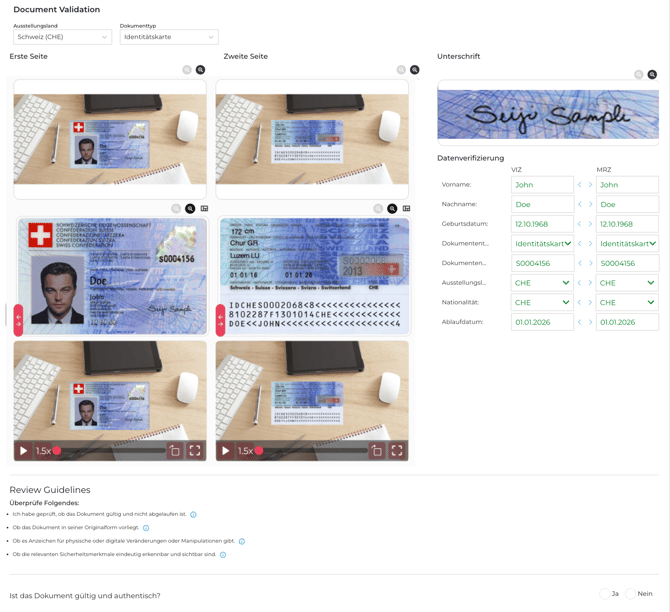Edit MRZ Vorname field John
670x612 pixels.
627,185
